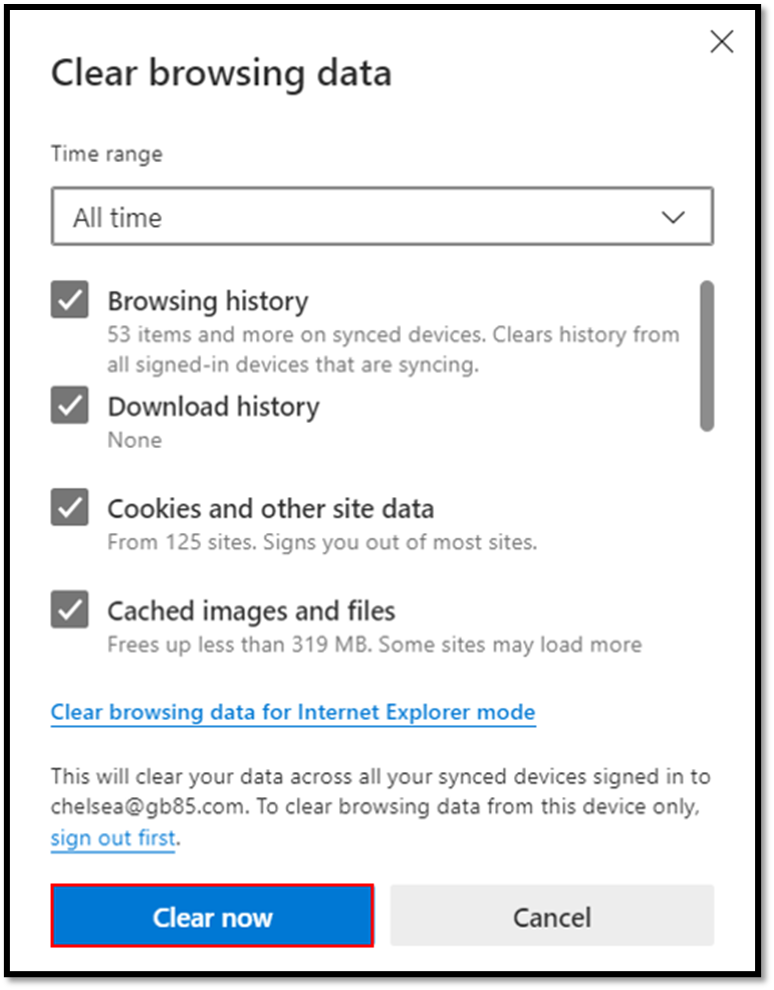Uncheck the Browsing history checkbox
774x990 pixels.
coord(70,299)
